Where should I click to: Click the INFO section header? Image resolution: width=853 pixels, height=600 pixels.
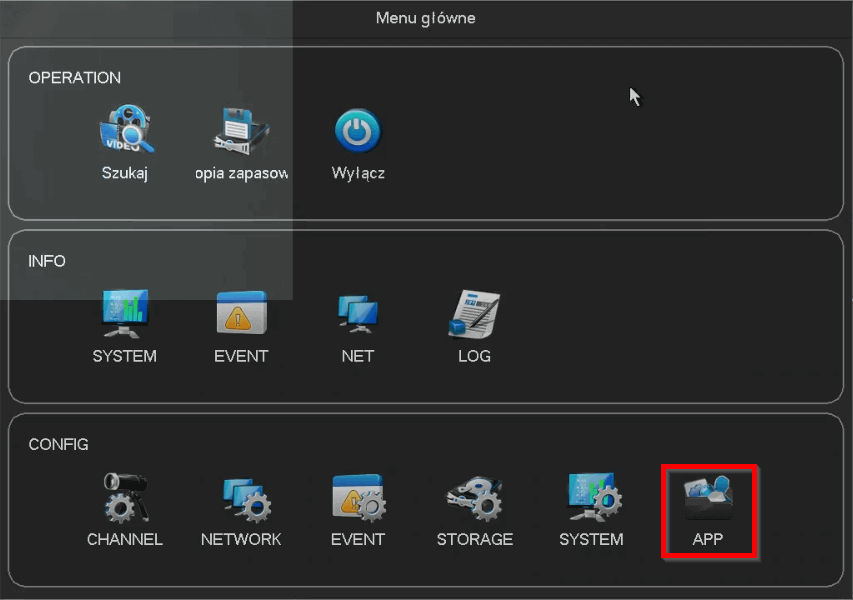pyautogui.click(x=47, y=261)
